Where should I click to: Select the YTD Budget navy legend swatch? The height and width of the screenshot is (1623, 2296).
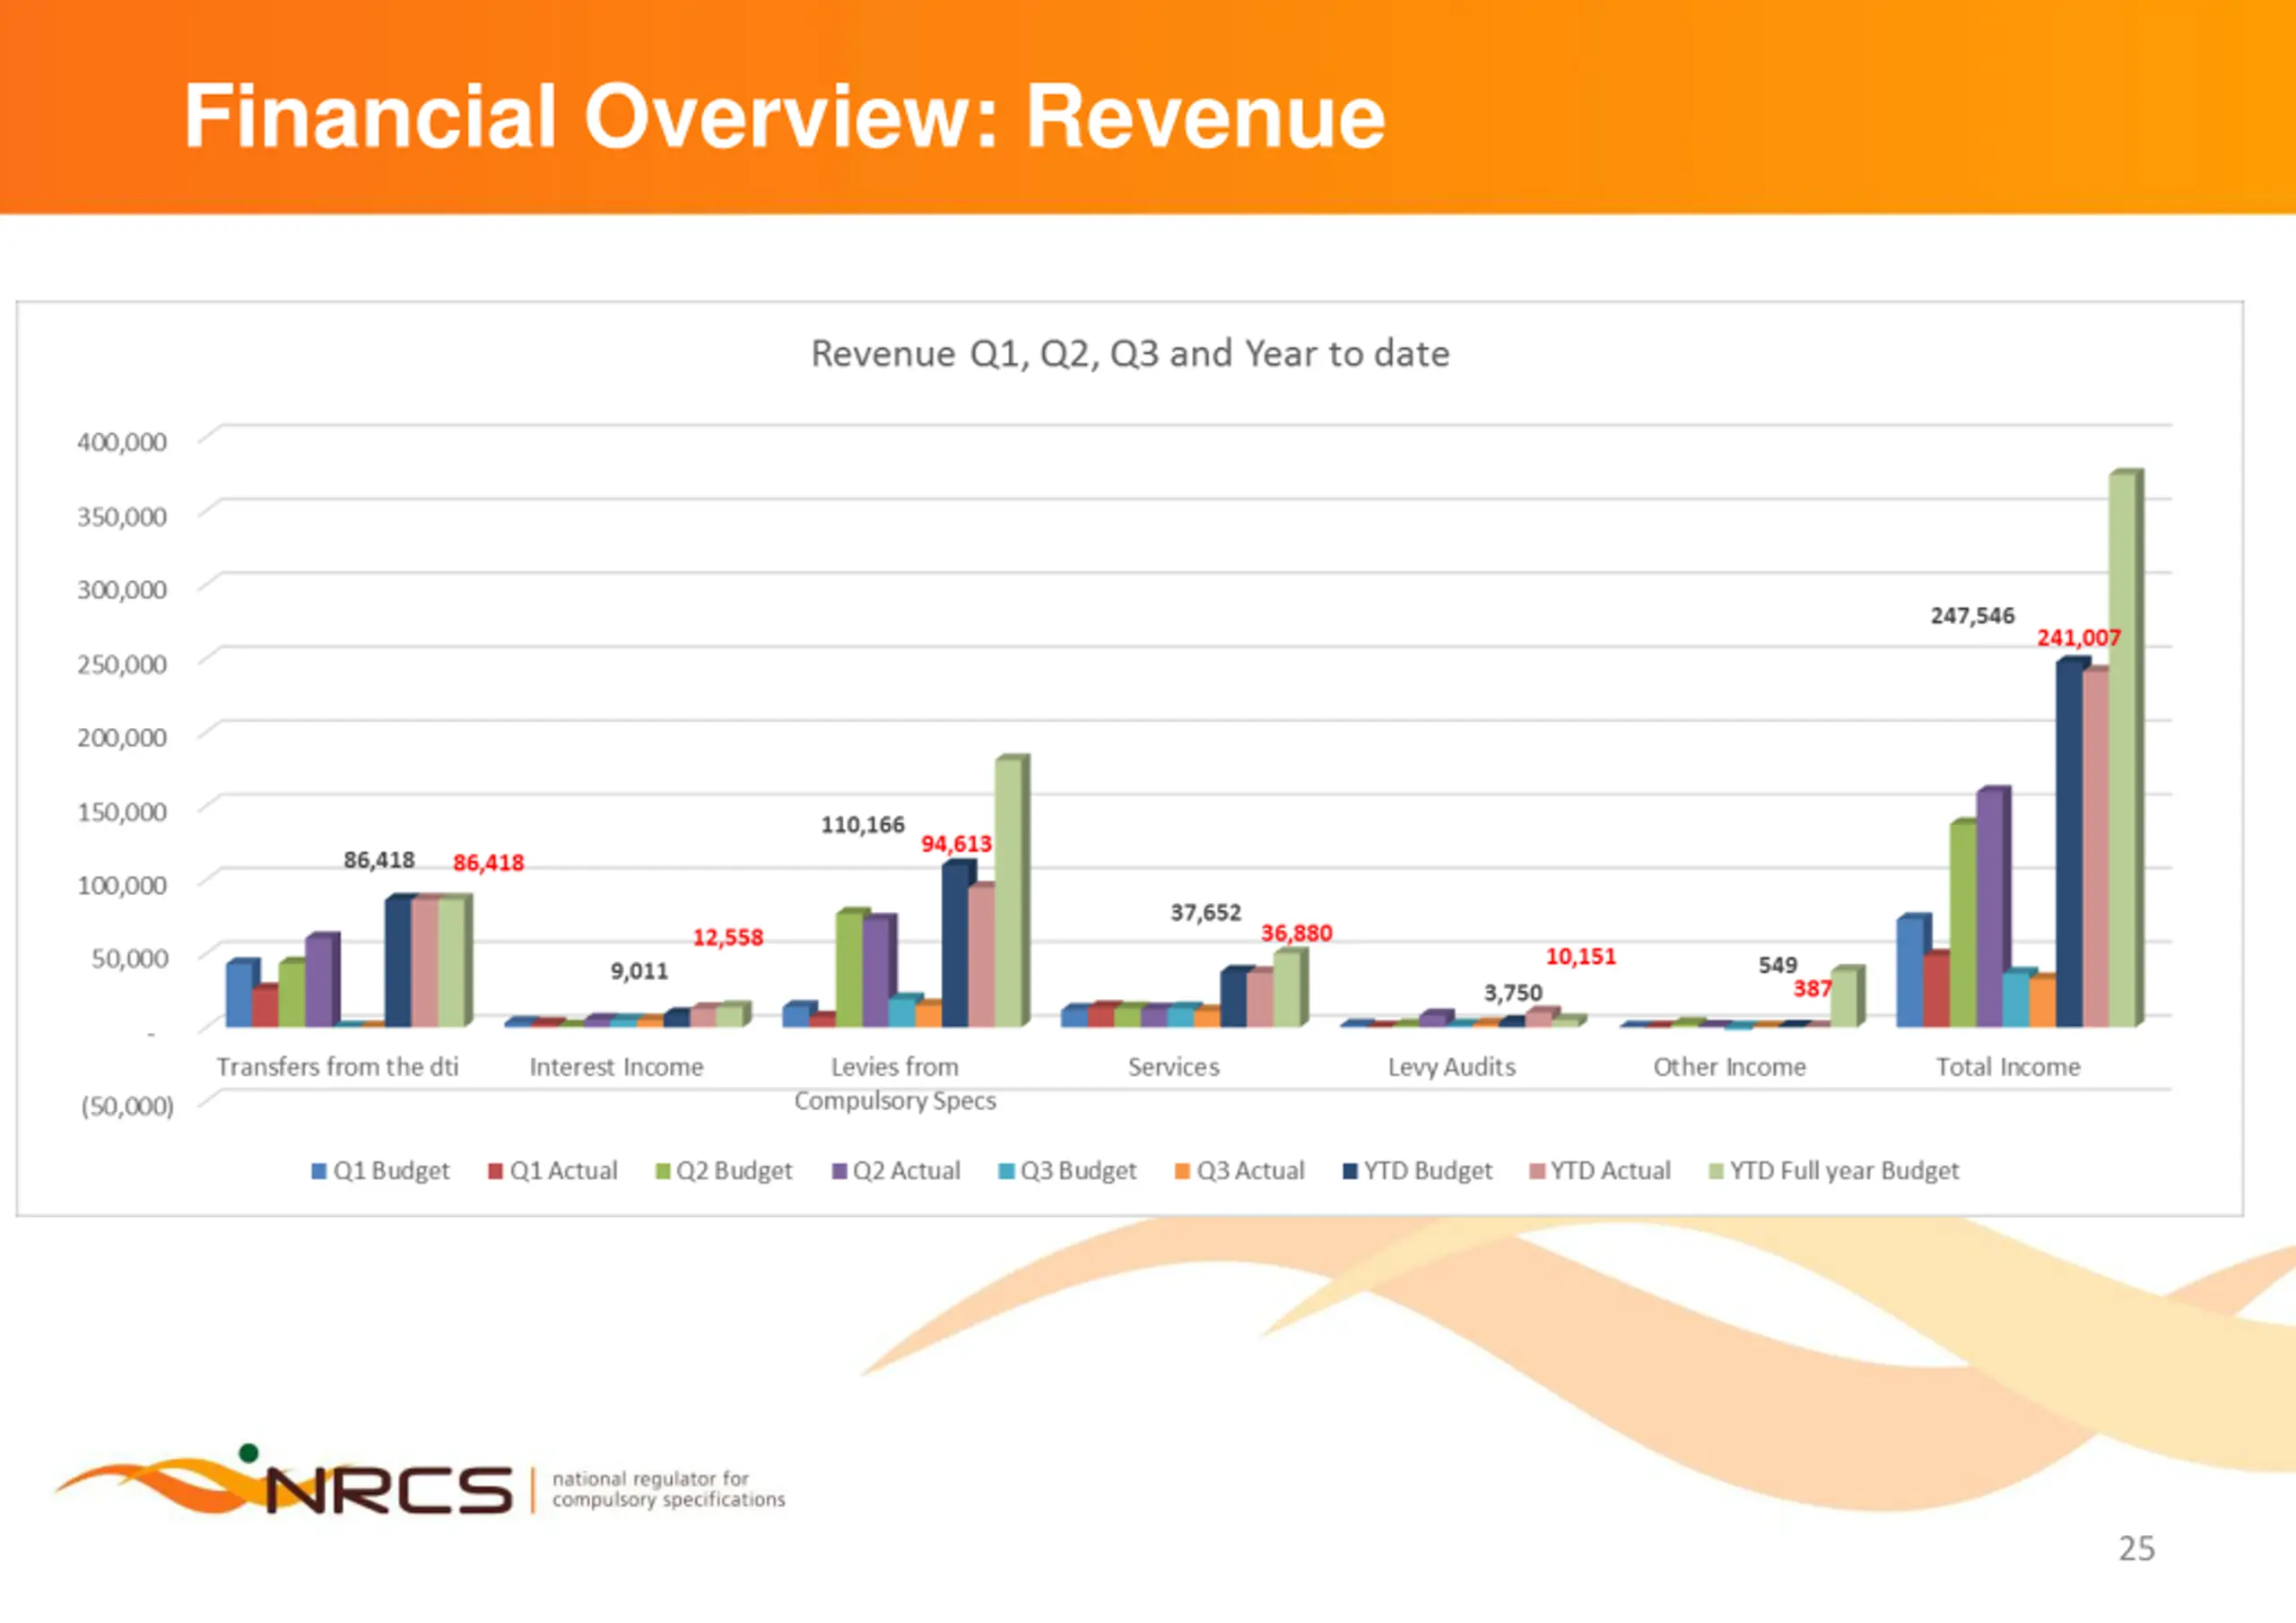coord(1350,1171)
